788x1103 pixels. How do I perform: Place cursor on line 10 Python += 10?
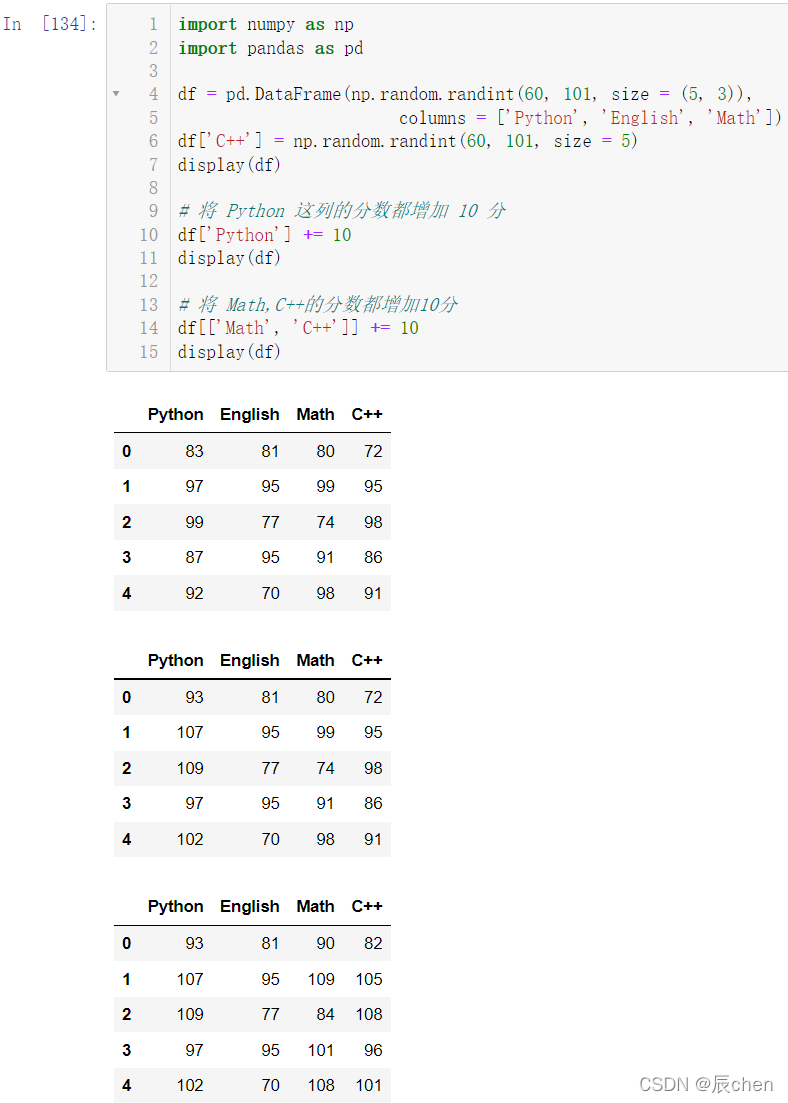point(265,235)
